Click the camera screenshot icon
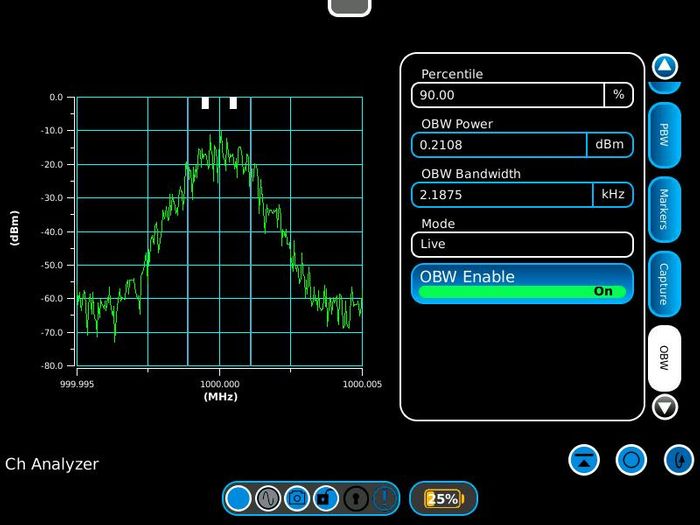The width and height of the screenshot is (700, 525). tap(297, 498)
